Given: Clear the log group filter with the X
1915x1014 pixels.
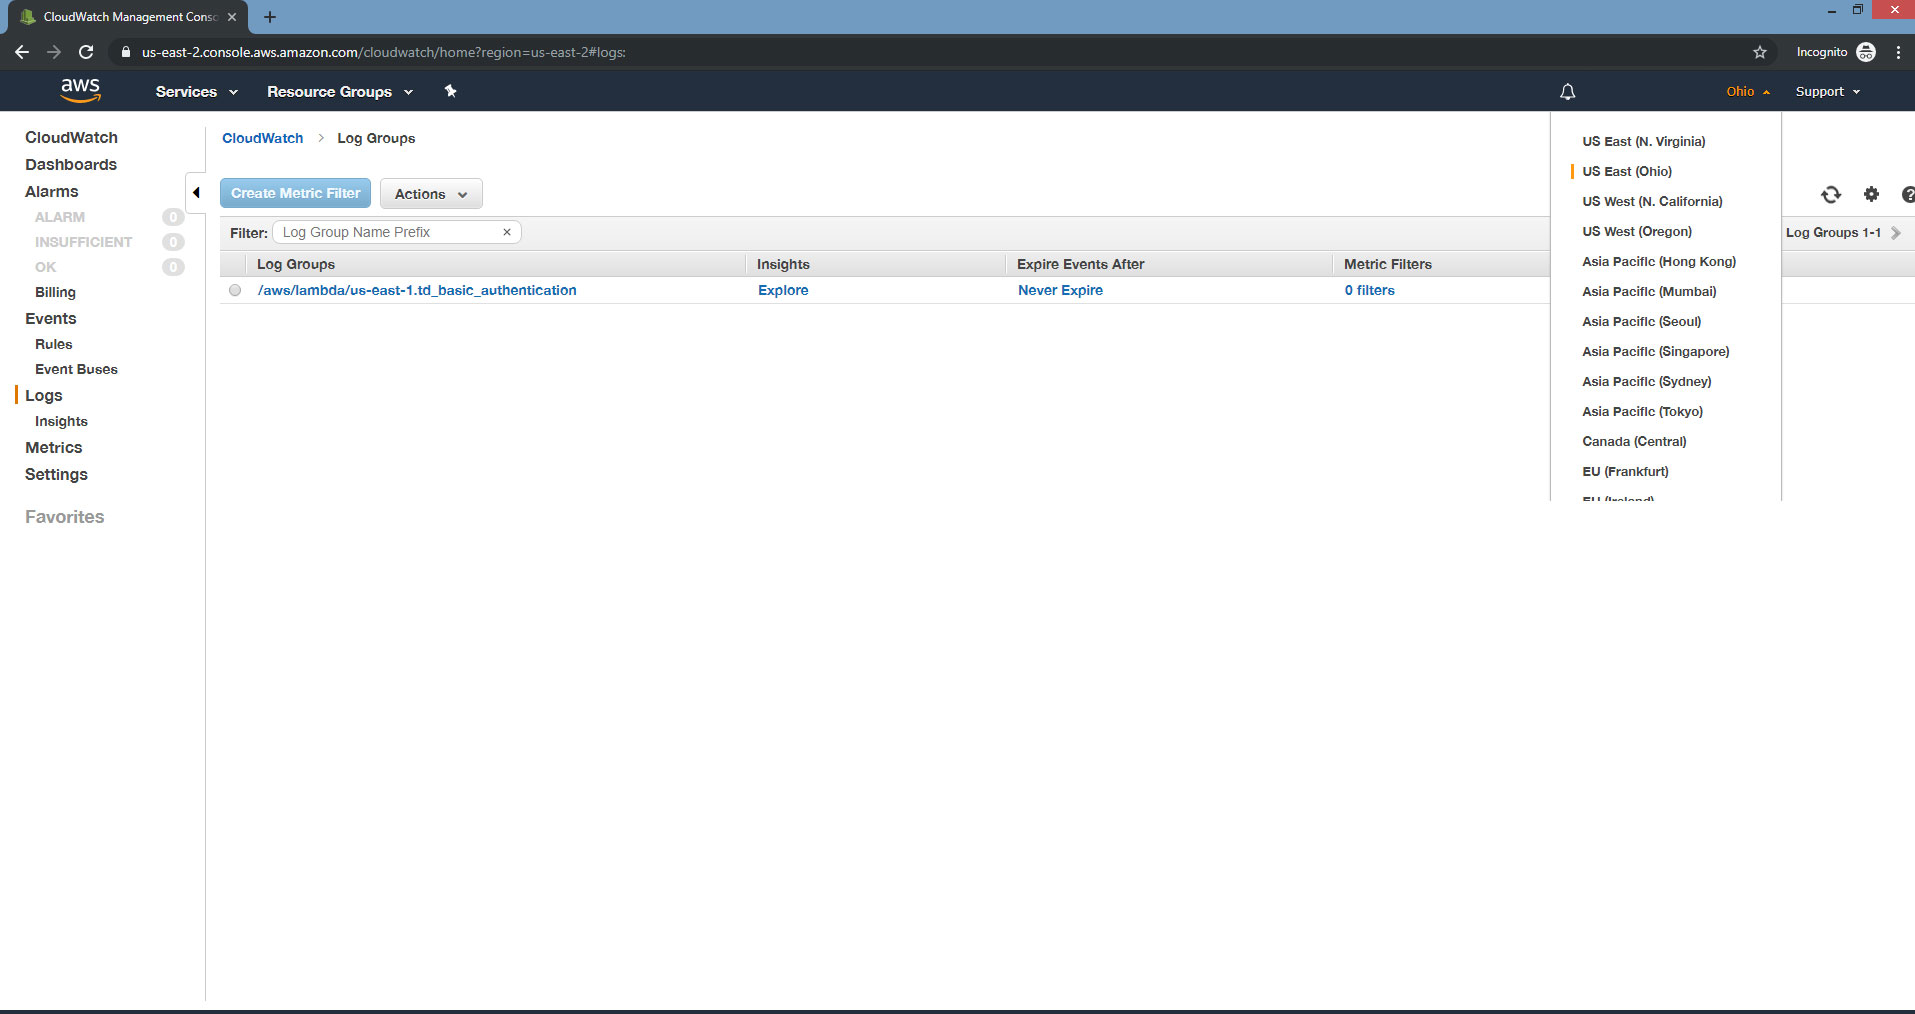Looking at the screenshot, I should pyautogui.click(x=507, y=232).
